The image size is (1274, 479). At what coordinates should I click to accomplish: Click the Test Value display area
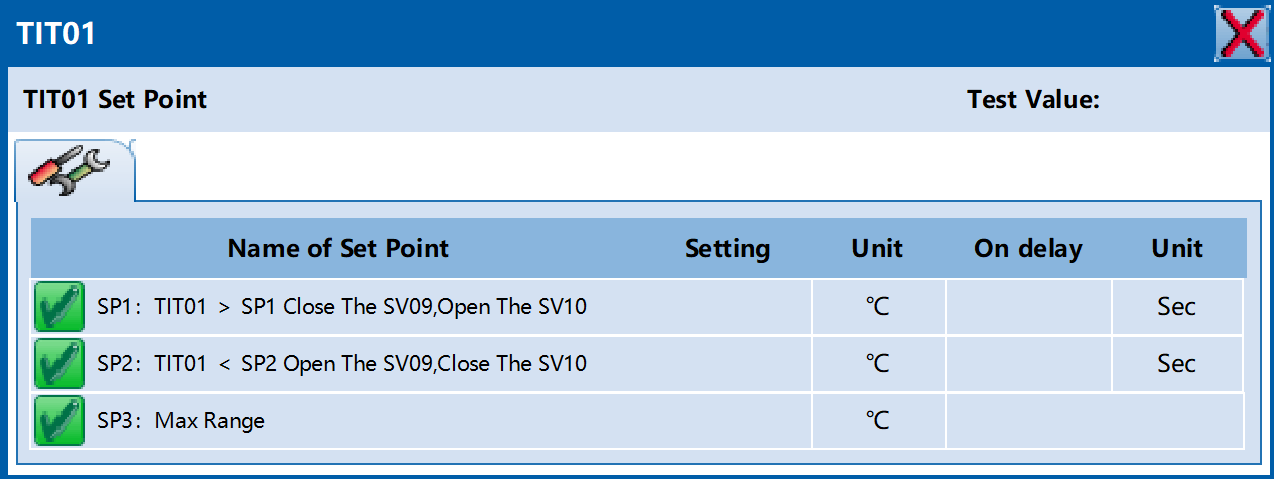click(x=1180, y=100)
